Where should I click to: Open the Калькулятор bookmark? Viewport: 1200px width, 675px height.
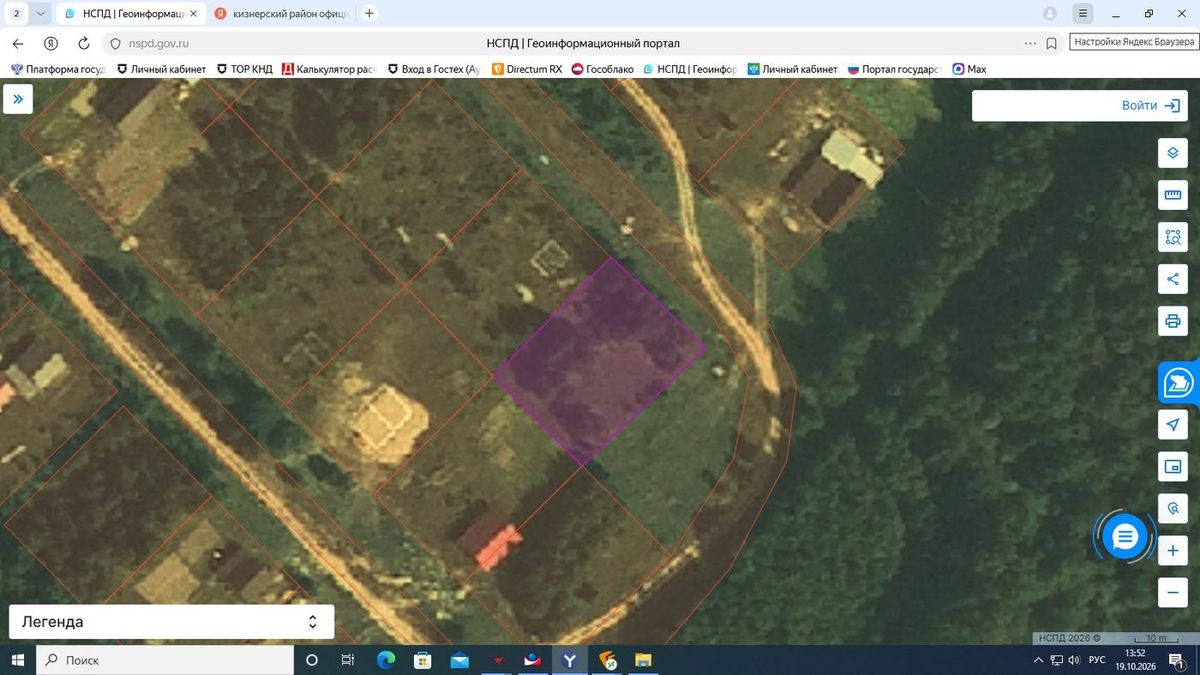coord(329,69)
